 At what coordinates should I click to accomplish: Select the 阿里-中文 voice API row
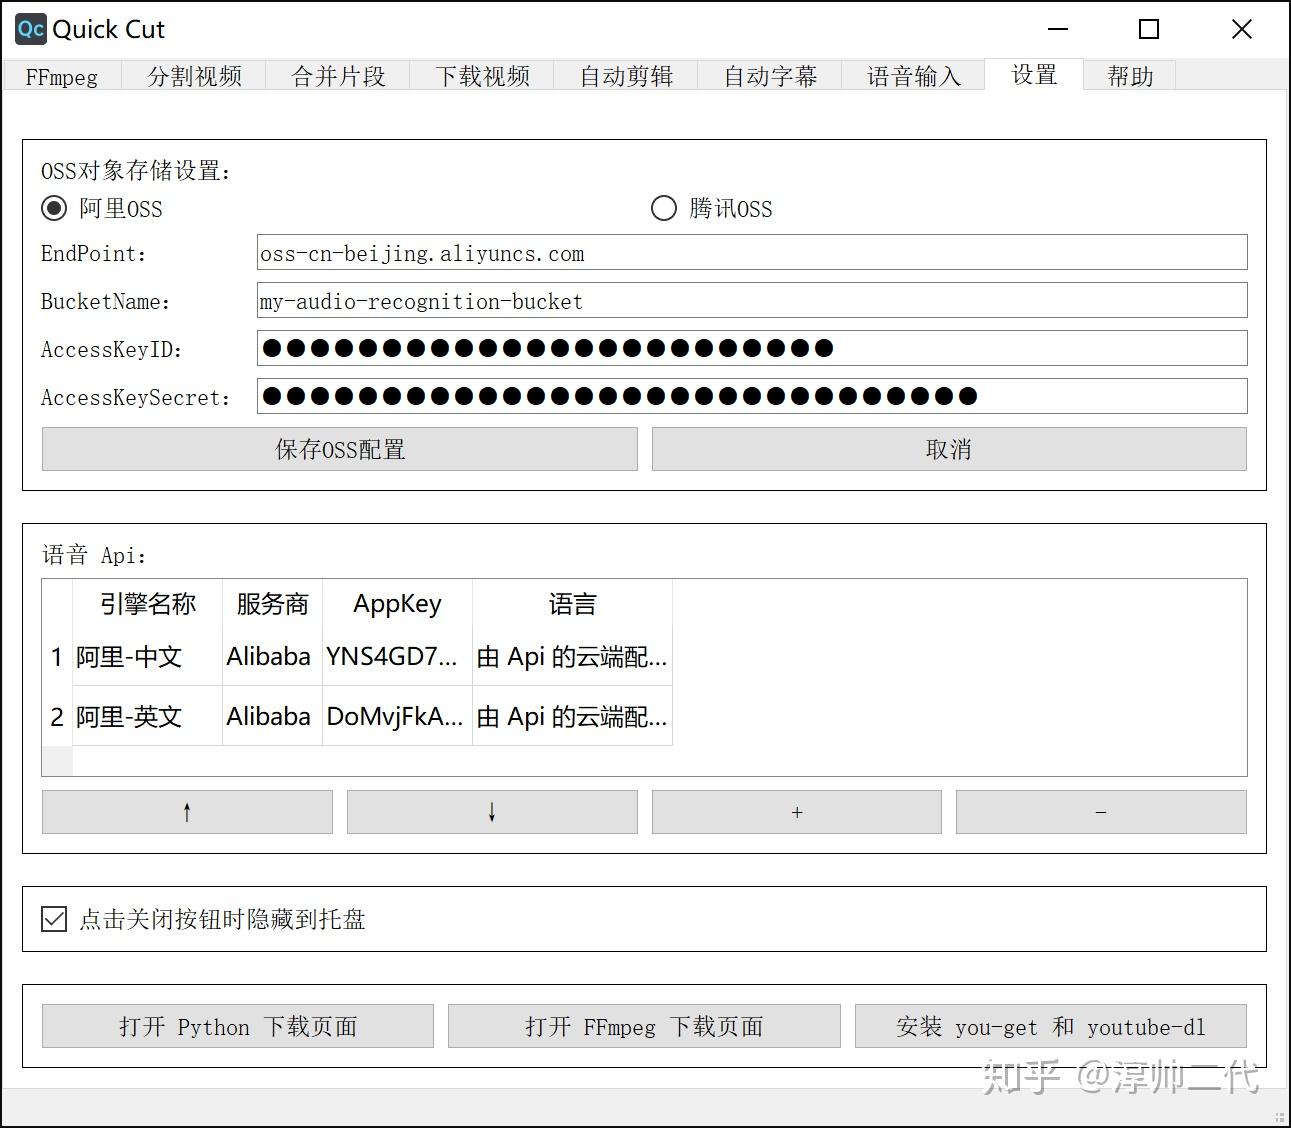coord(130,657)
